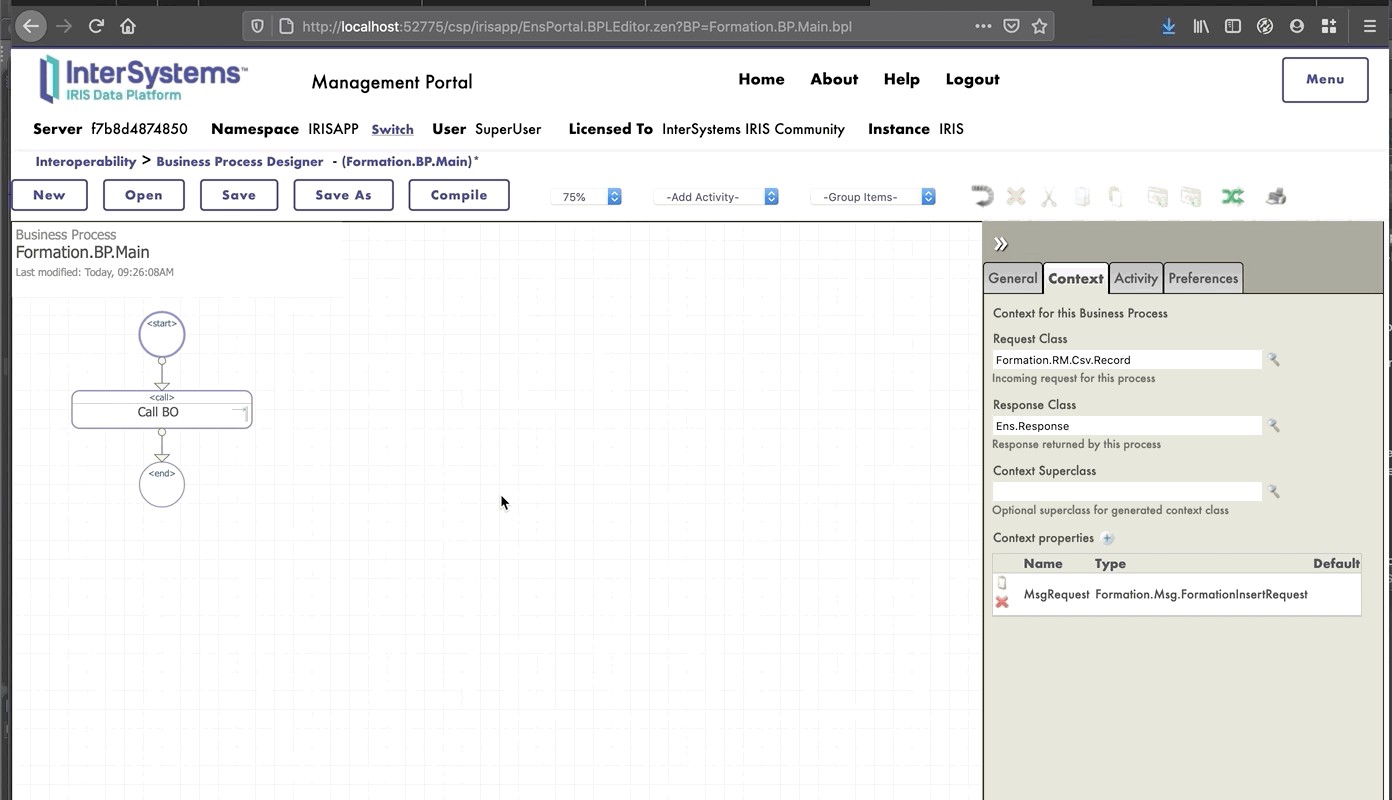Image resolution: width=1392 pixels, height=800 pixels.
Task: Click the undo arrow icon in toolbar
Action: tap(982, 196)
